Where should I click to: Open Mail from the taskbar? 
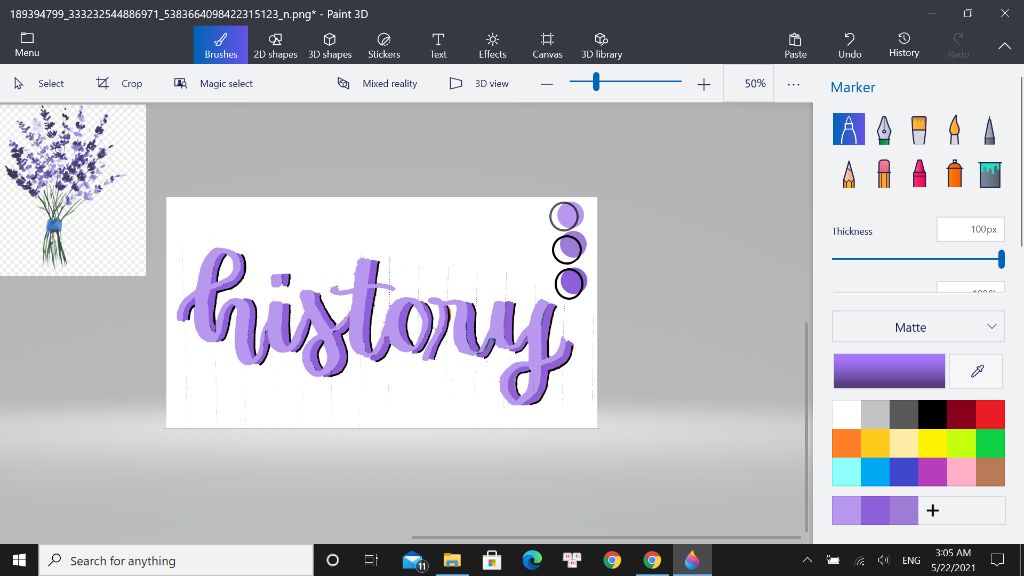tap(413, 560)
